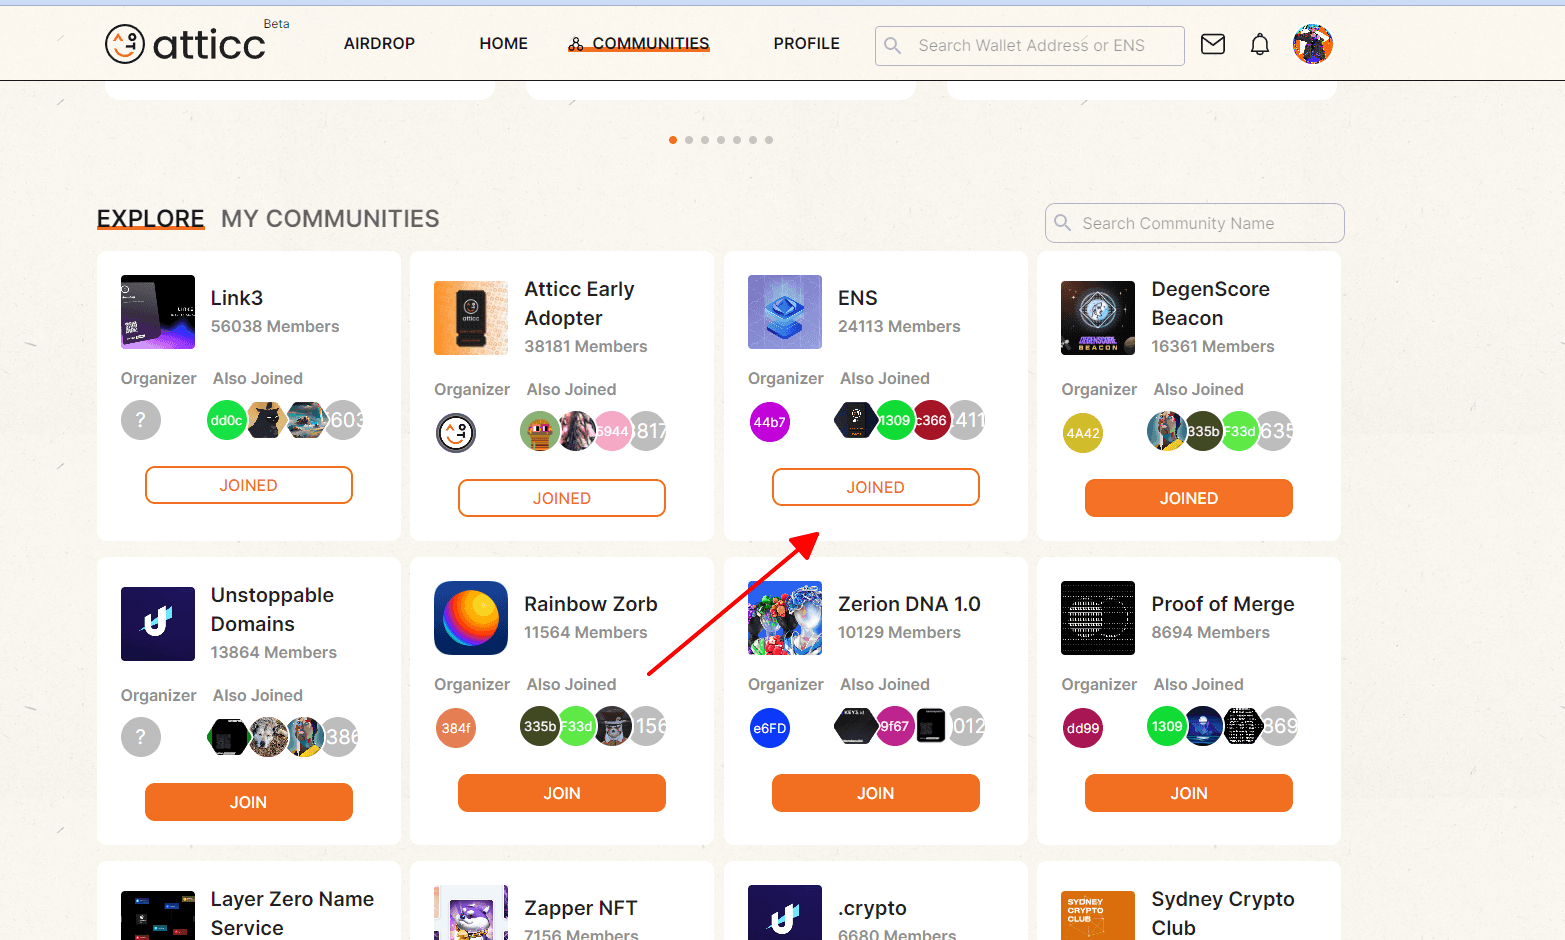Open the Atticc Early Adopter thumbnail
This screenshot has width=1565, height=940.
[471, 318]
